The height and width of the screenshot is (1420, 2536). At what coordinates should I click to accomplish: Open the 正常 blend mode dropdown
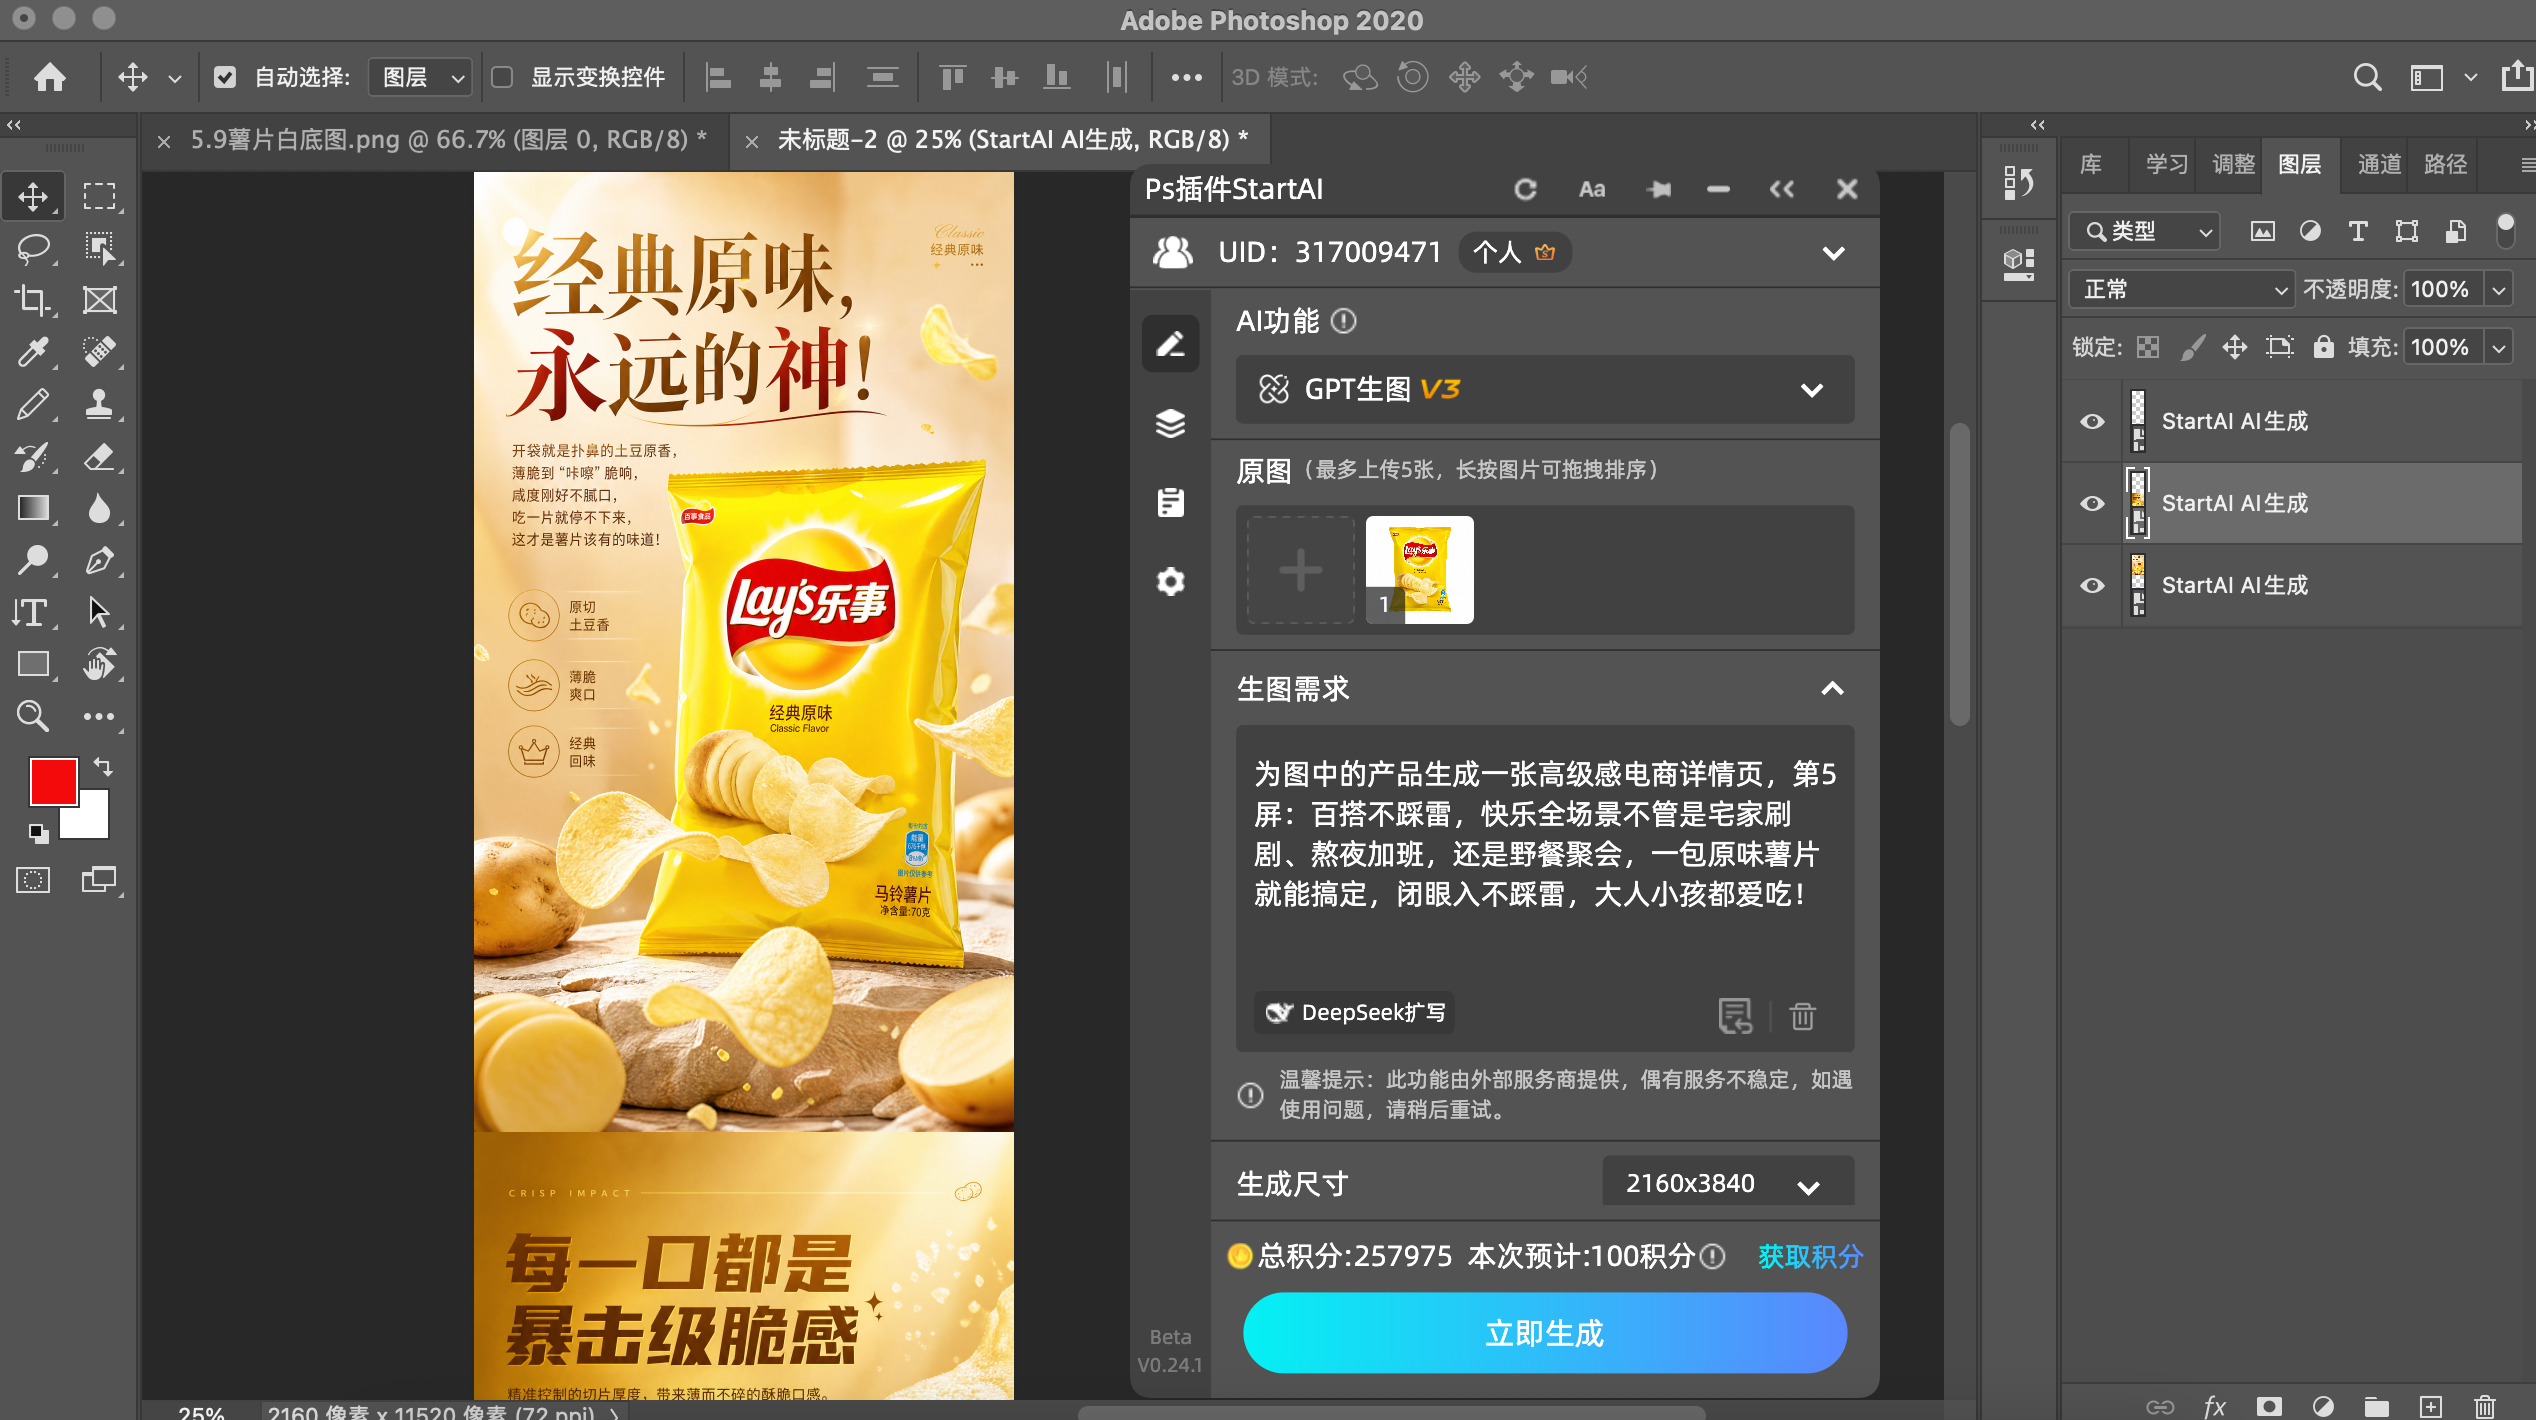pyautogui.click(x=2181, y=290)
